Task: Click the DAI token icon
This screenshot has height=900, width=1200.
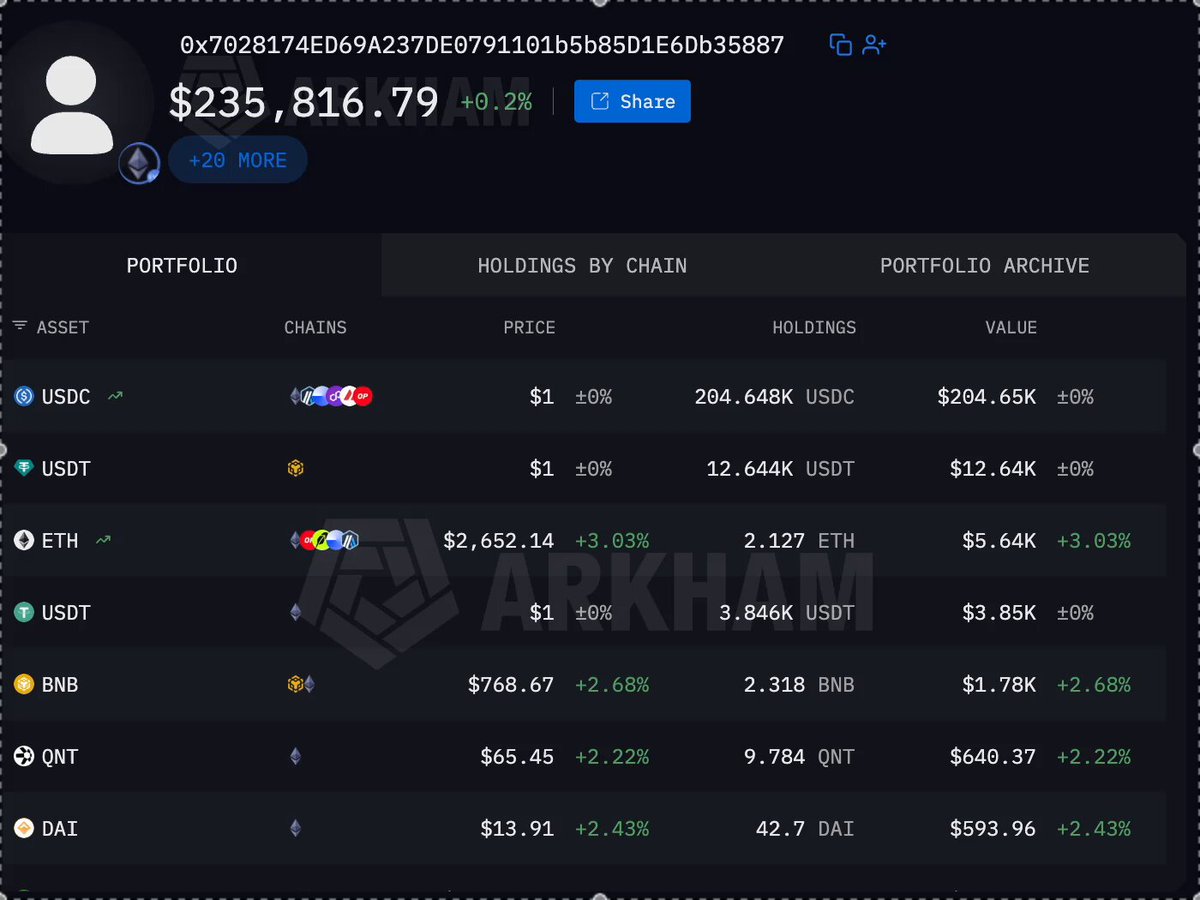Action: [x=24, y=829]
